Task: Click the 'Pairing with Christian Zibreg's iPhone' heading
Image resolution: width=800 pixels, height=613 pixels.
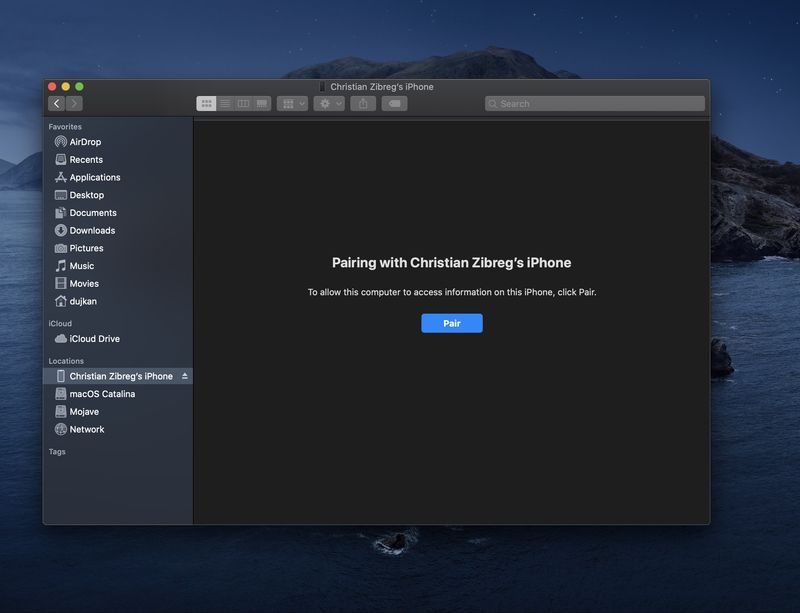Action: coord(452,262)
